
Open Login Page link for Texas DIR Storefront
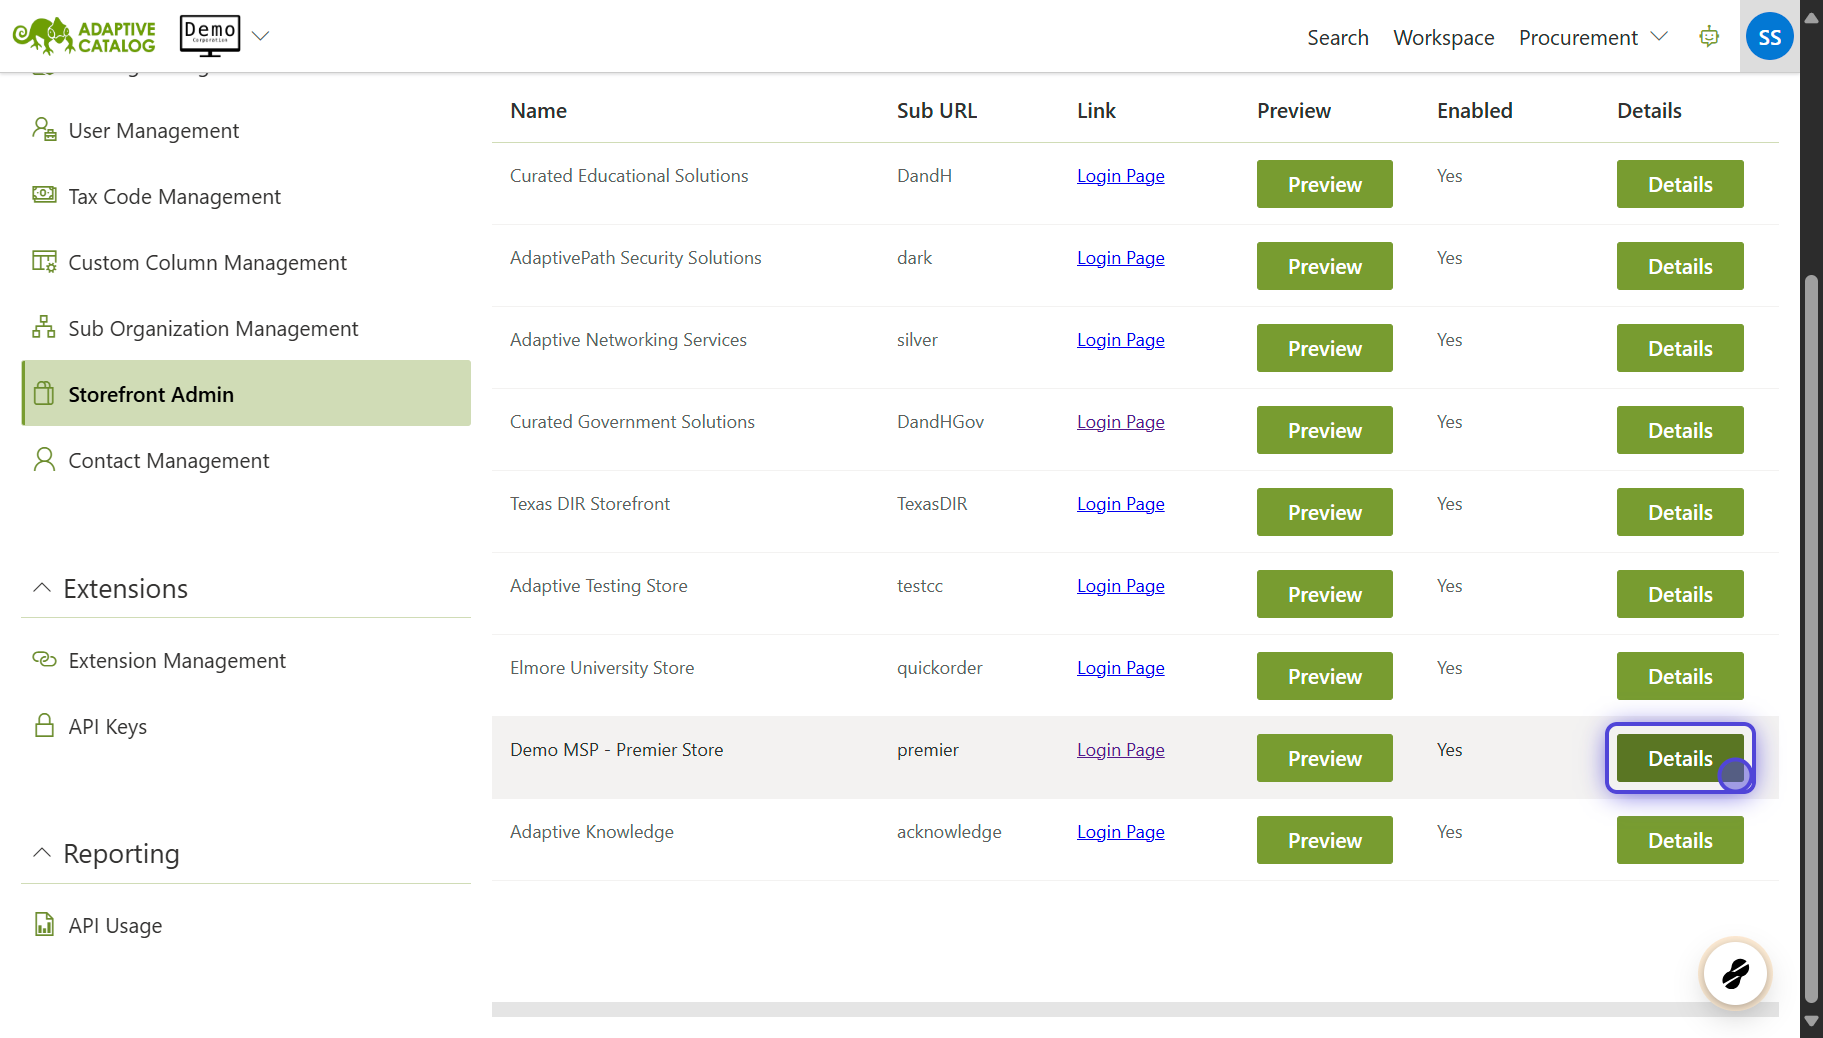pos(1120,504)
